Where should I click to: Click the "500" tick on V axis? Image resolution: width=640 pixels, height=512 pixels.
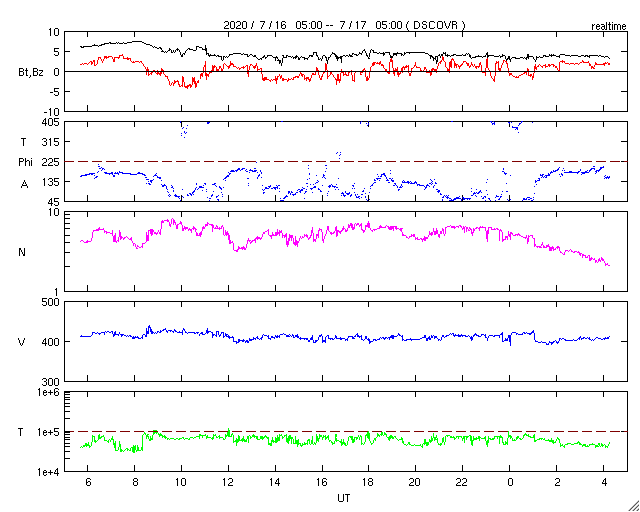[x=52, y=302]
